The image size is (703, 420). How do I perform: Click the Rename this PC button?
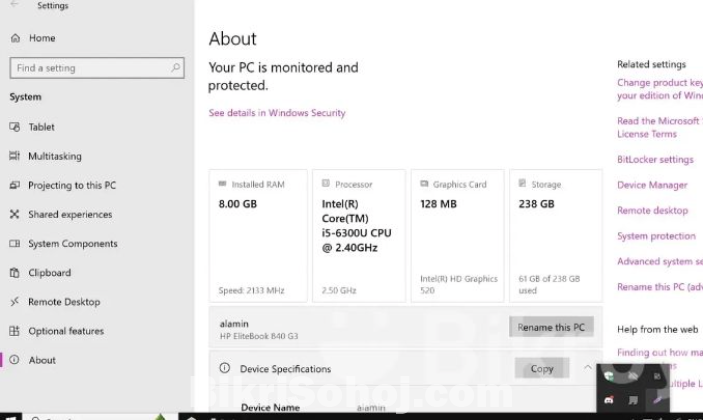coord(551,327)
